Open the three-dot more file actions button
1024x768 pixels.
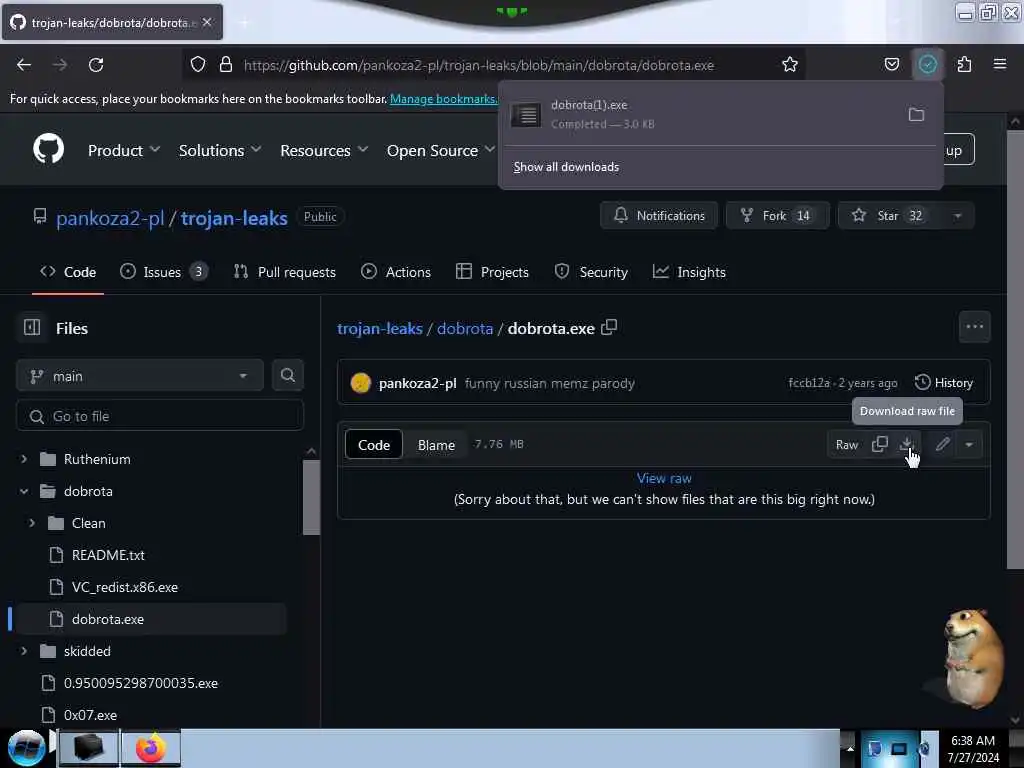[974, 327]
